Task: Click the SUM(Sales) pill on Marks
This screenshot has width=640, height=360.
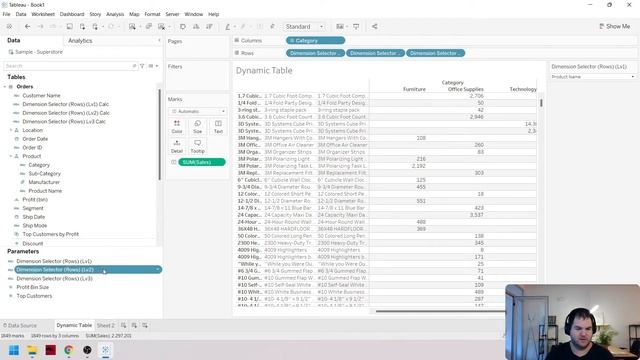Action: pos(202,162)
